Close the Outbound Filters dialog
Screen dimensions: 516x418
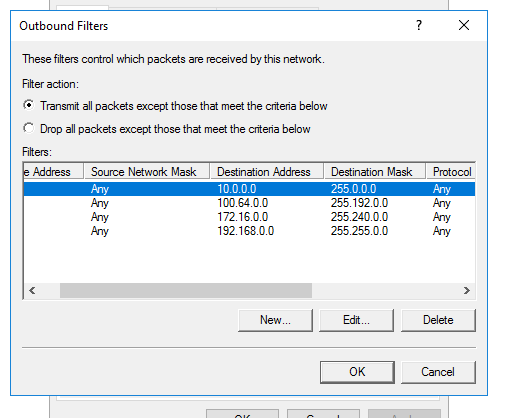click(x=464, y=25)
